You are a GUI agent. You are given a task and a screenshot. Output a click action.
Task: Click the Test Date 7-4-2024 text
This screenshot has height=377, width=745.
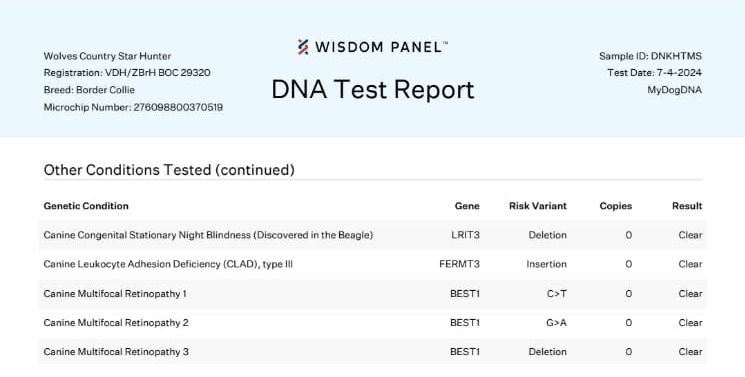click(654, 73)
